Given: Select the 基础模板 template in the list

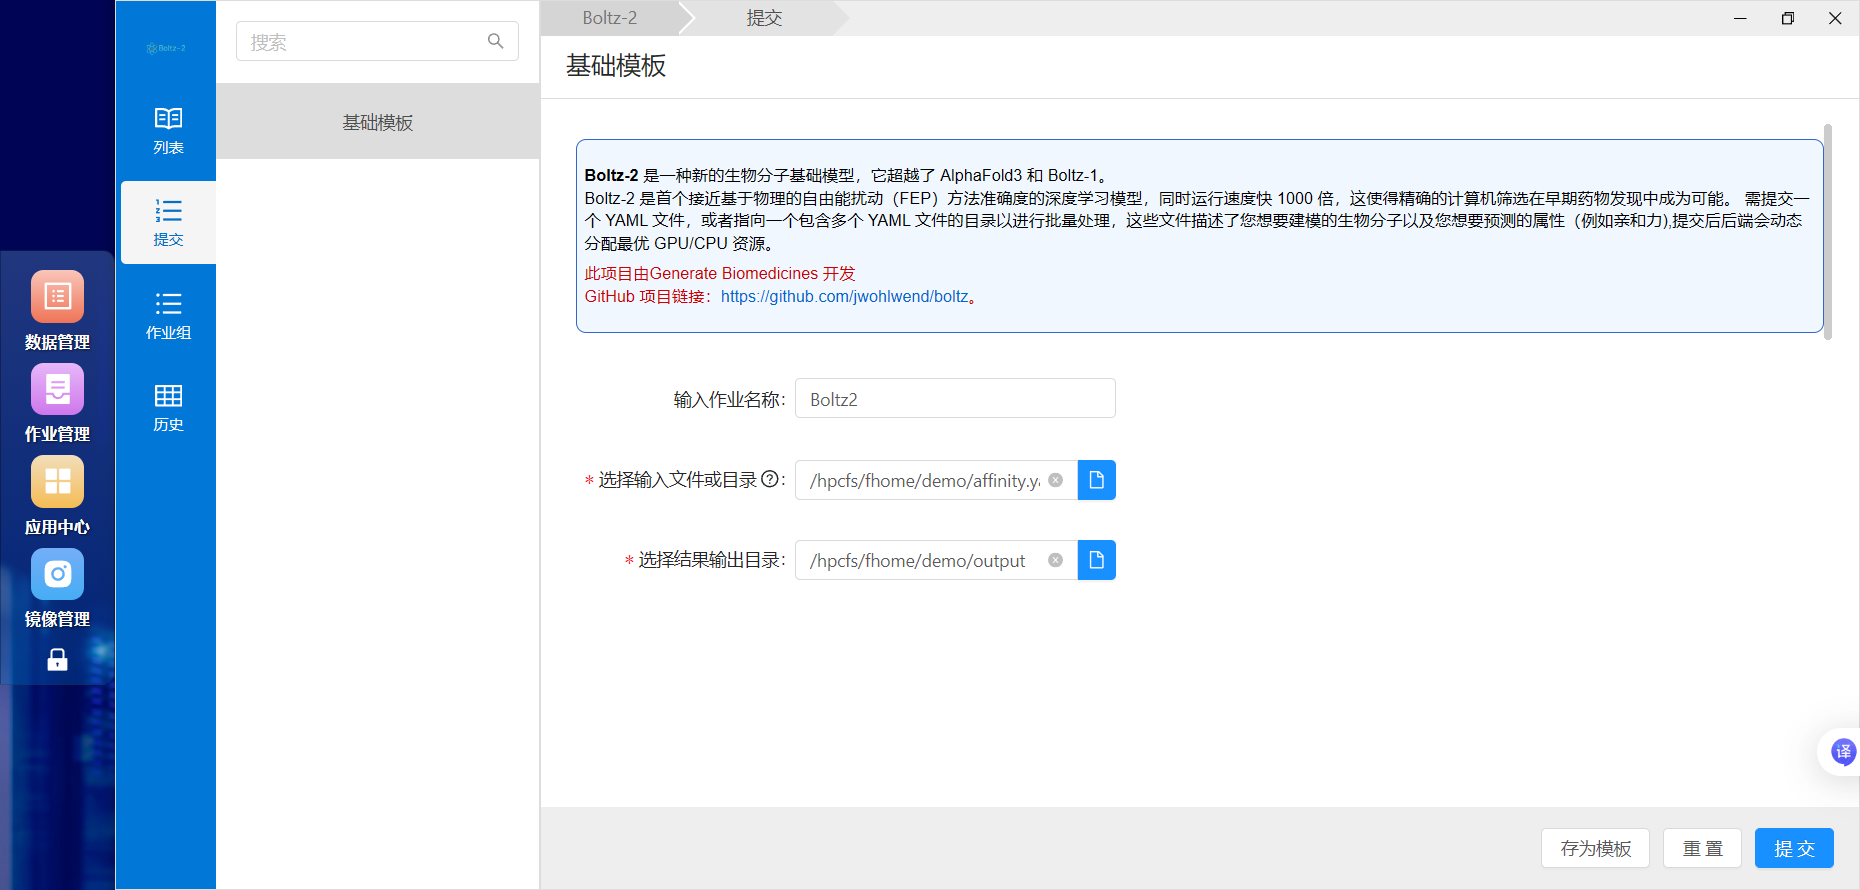Looking at the screenshot, I should tap(378, 122).
